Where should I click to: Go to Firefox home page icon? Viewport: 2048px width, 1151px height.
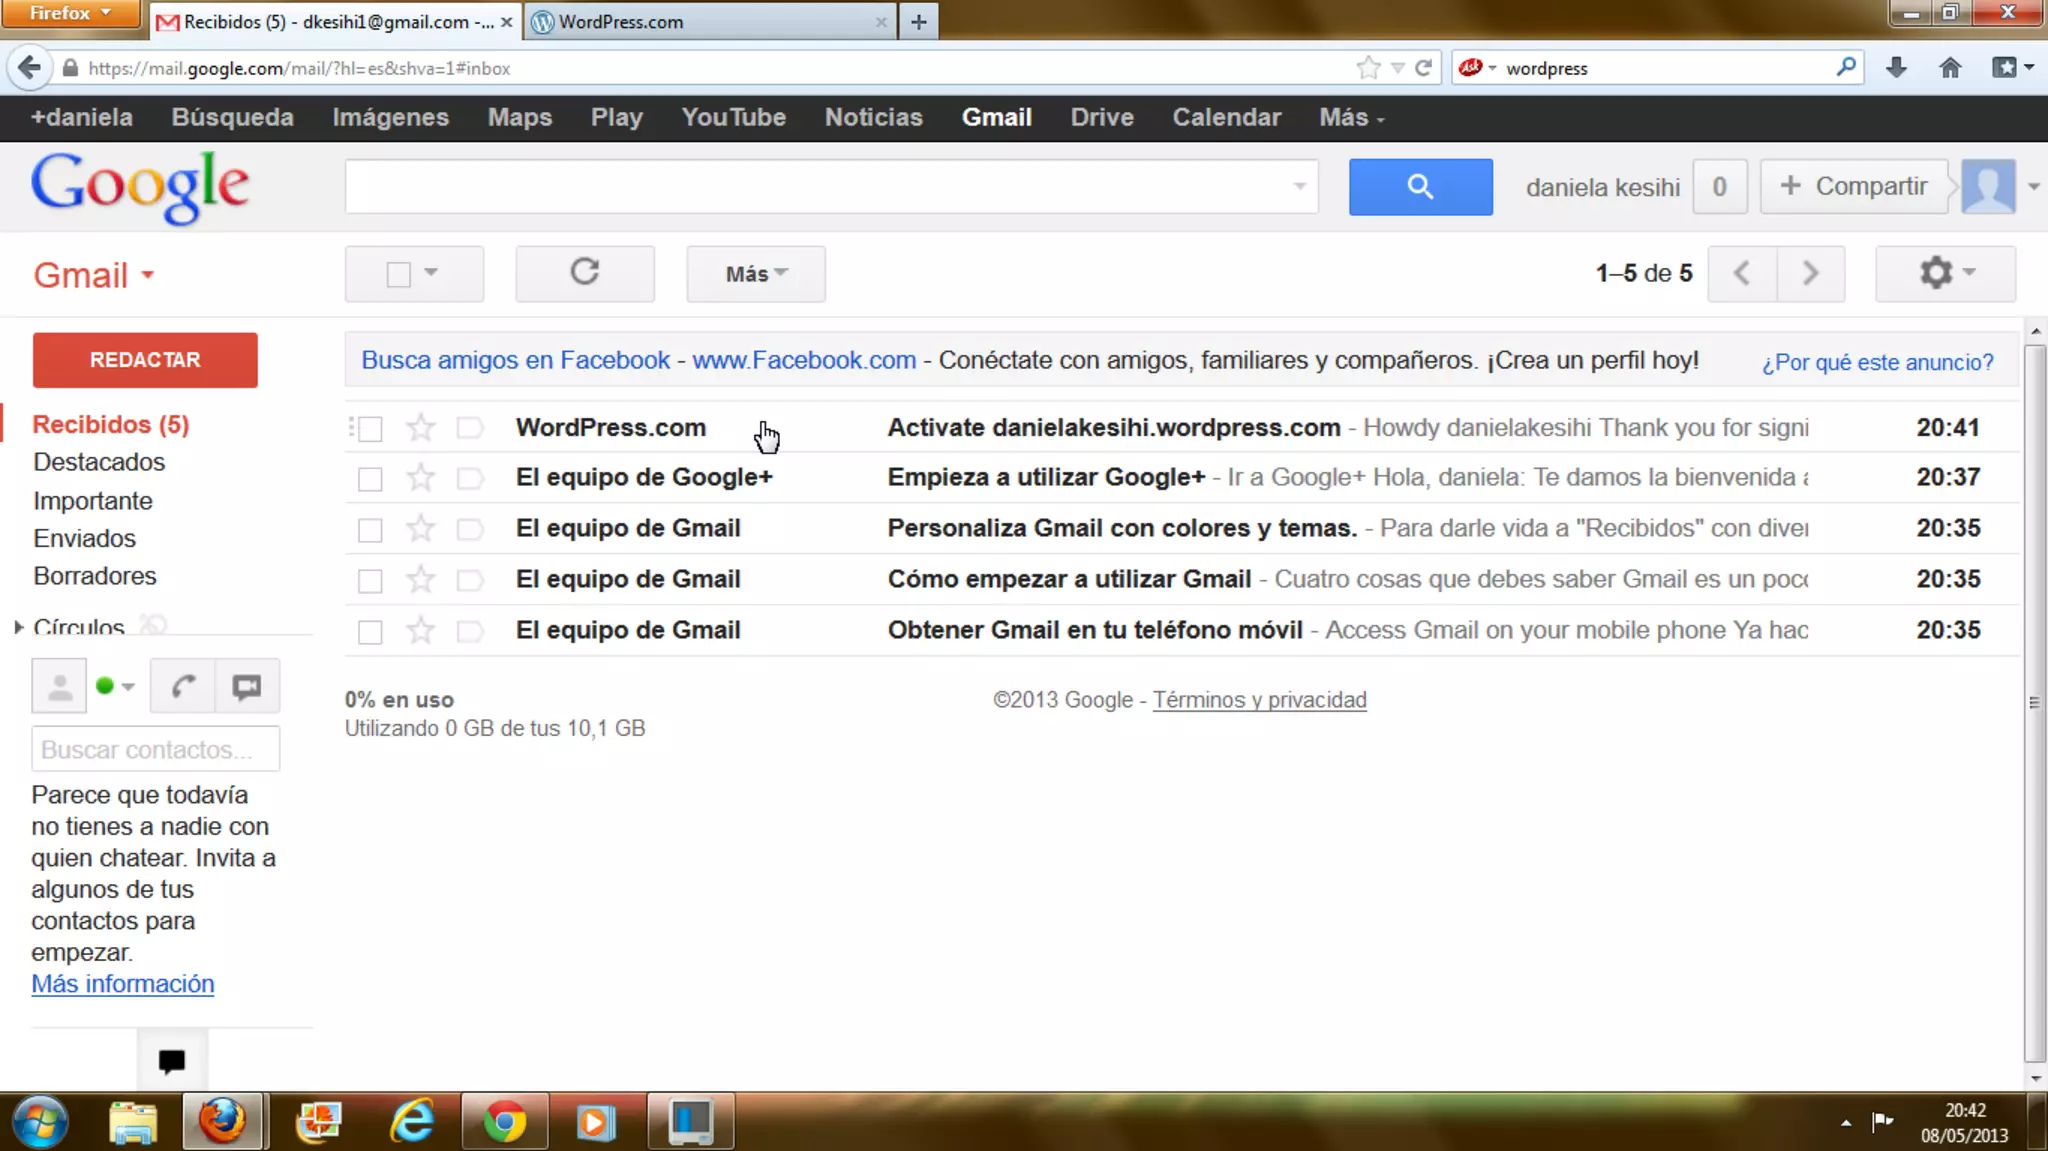(1950, 68)
